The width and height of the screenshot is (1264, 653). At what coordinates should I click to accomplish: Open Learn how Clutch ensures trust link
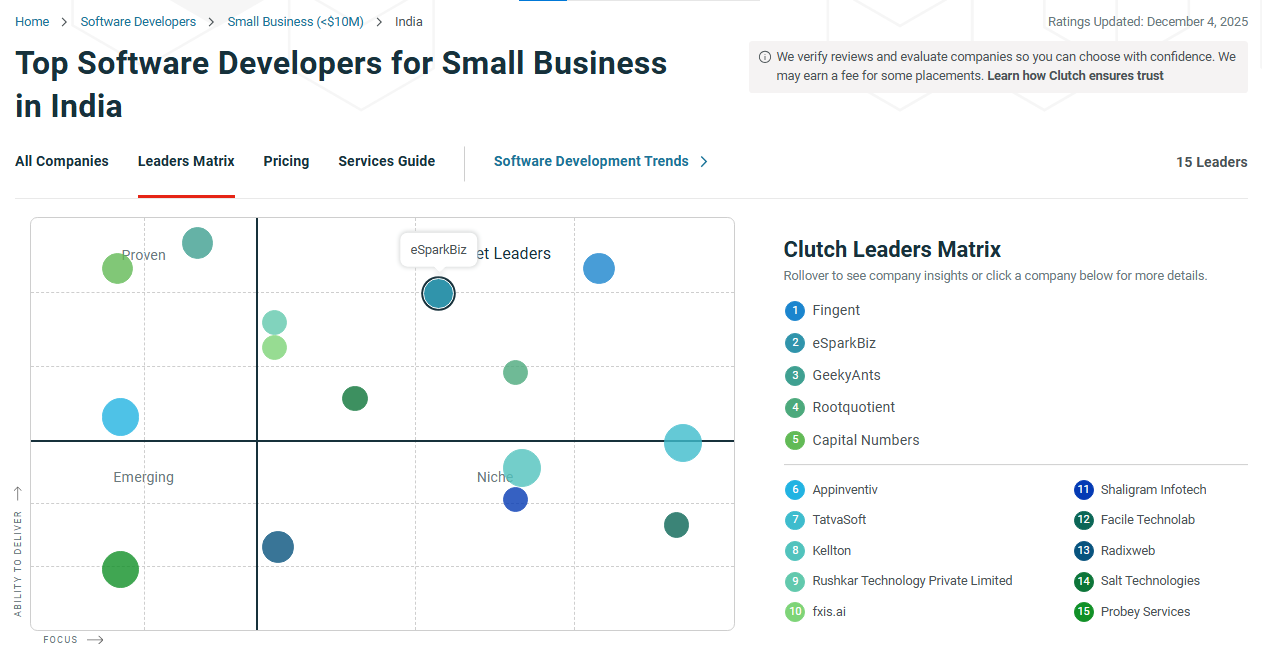point(1075,76)
